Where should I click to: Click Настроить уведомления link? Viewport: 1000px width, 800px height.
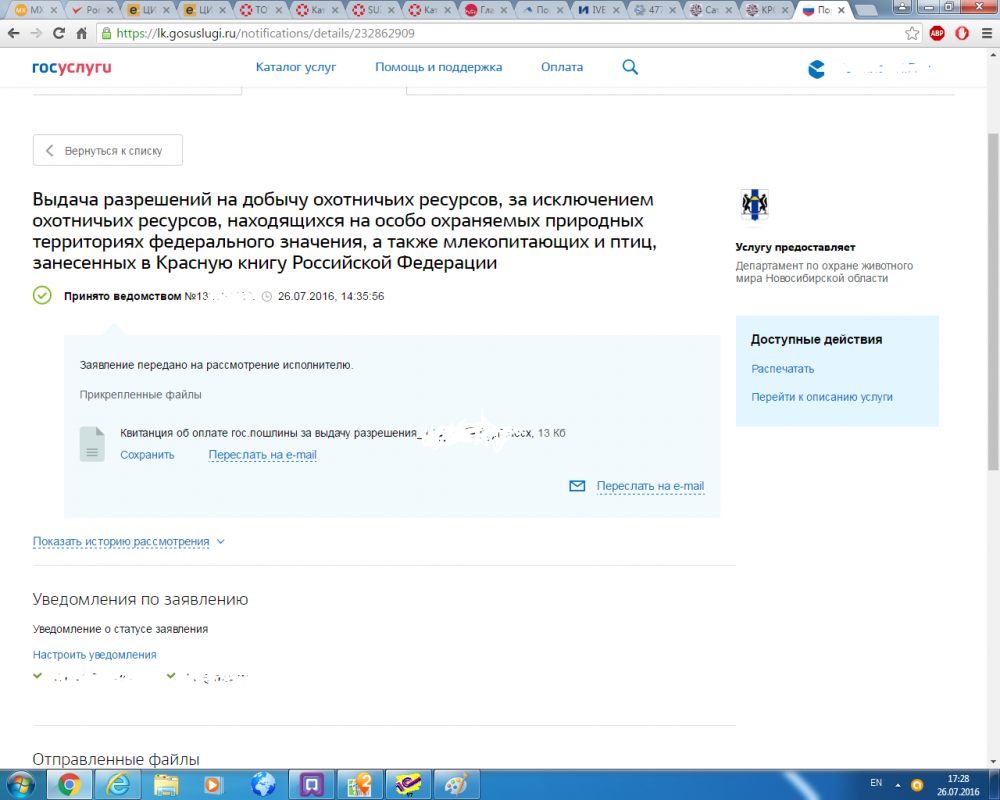click(x=94, y=655)
